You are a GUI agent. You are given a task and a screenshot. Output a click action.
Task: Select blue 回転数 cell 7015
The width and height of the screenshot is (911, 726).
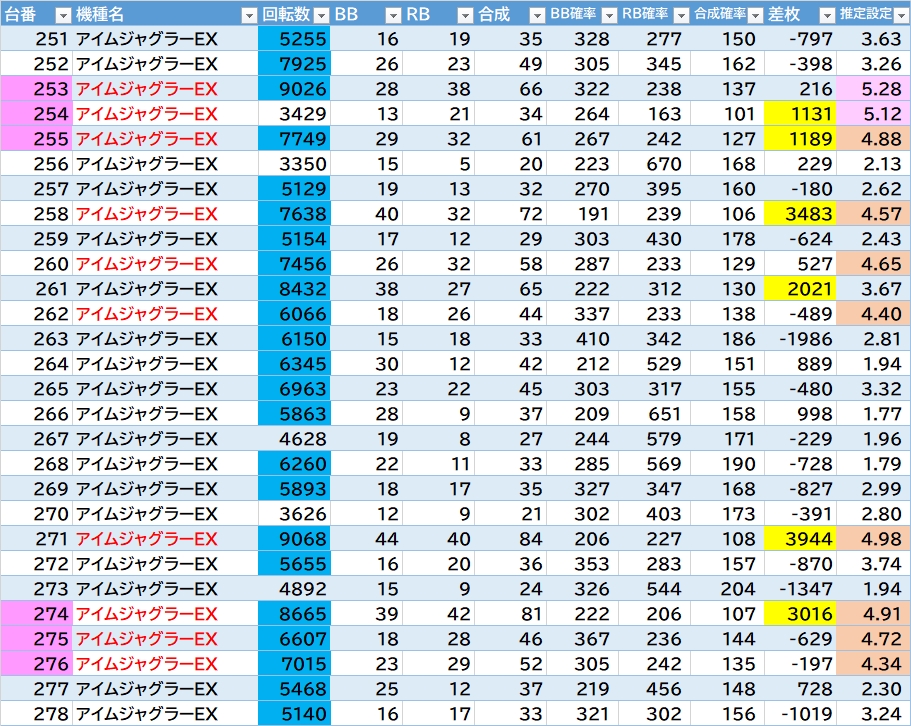click(294, 664)
